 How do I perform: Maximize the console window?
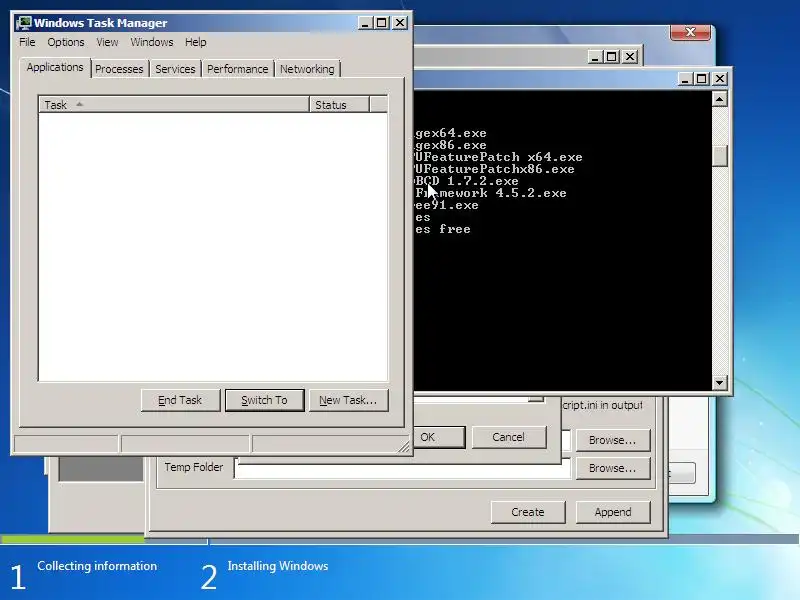[x=702, y=79]
